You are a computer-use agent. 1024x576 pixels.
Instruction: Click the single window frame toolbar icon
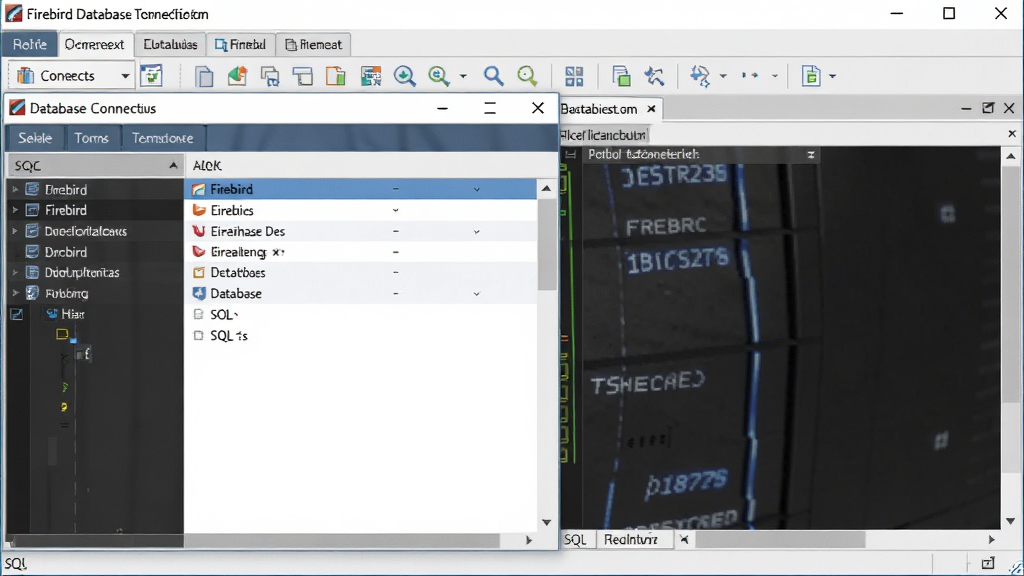coord(303,76)
